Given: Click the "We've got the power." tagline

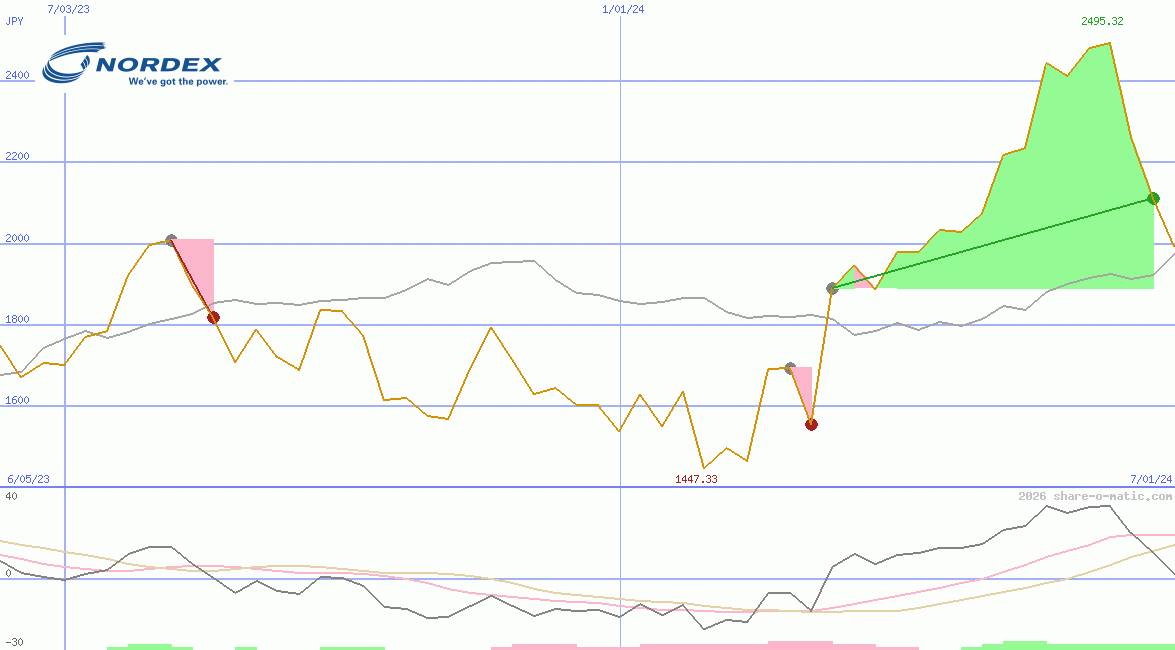Looking at the screenshot, I should [178, 80].
